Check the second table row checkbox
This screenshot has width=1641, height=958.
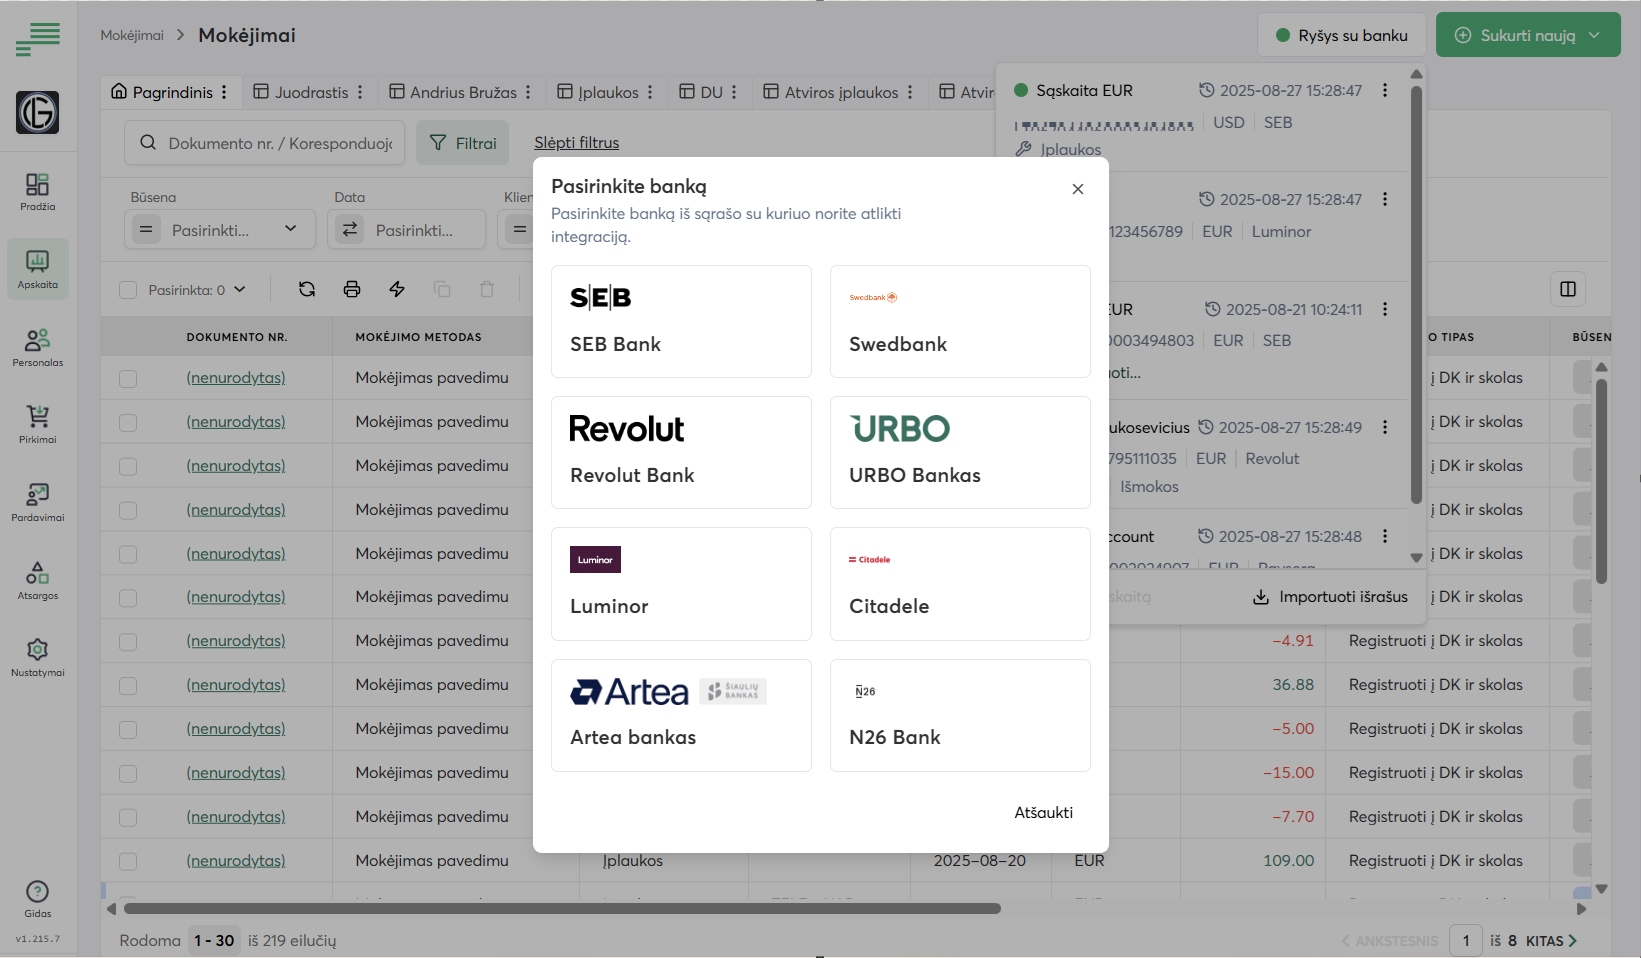pyautogui.click(x=128, y=422)
